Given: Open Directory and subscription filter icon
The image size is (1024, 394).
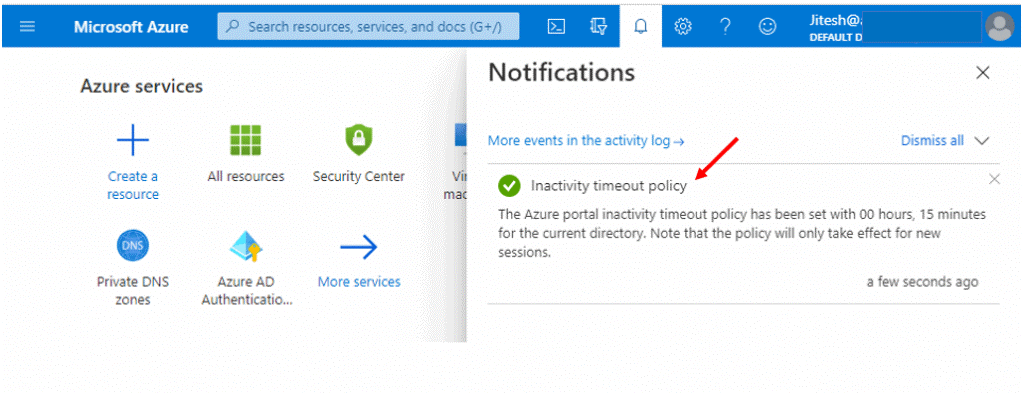Looking at the screenshot, I should pyautogui.click(x=598, y=27).
